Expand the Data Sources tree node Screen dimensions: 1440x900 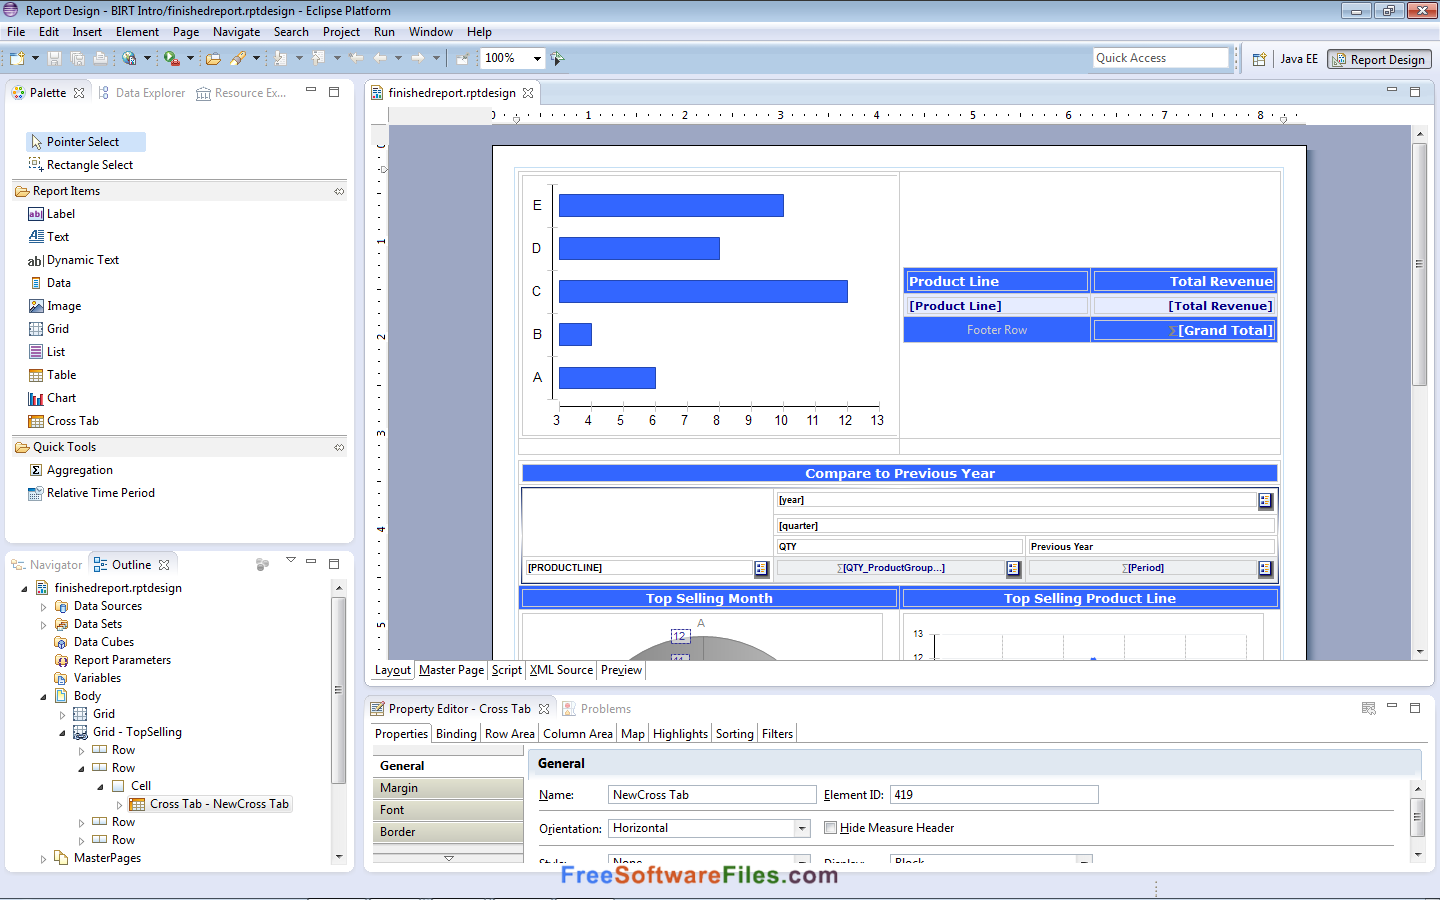(x=43, y=607)
